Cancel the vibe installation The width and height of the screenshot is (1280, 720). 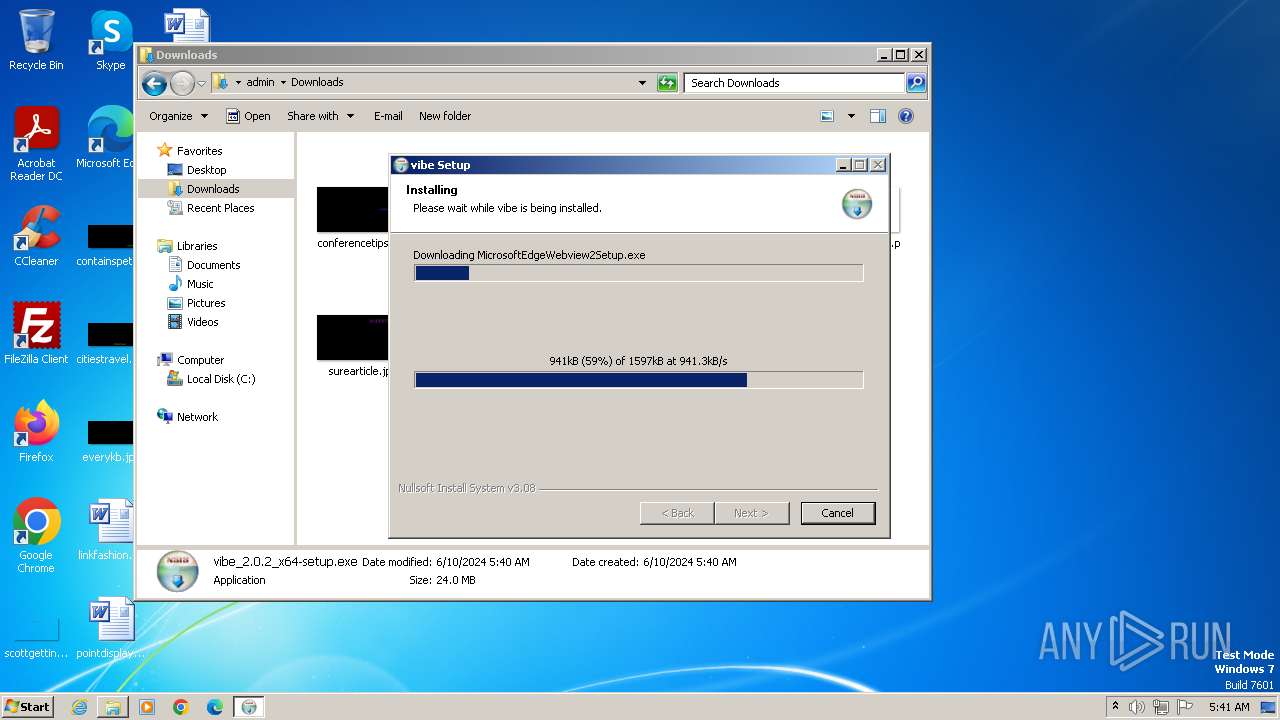(838, 513)
